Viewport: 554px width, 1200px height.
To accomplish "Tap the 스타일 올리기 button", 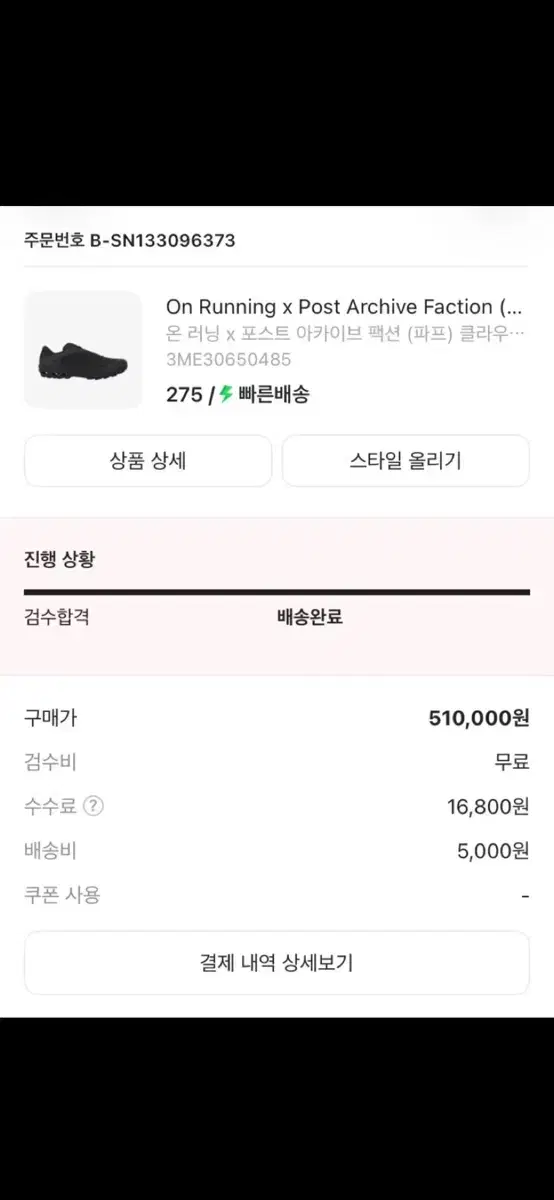I will (406, 461).
